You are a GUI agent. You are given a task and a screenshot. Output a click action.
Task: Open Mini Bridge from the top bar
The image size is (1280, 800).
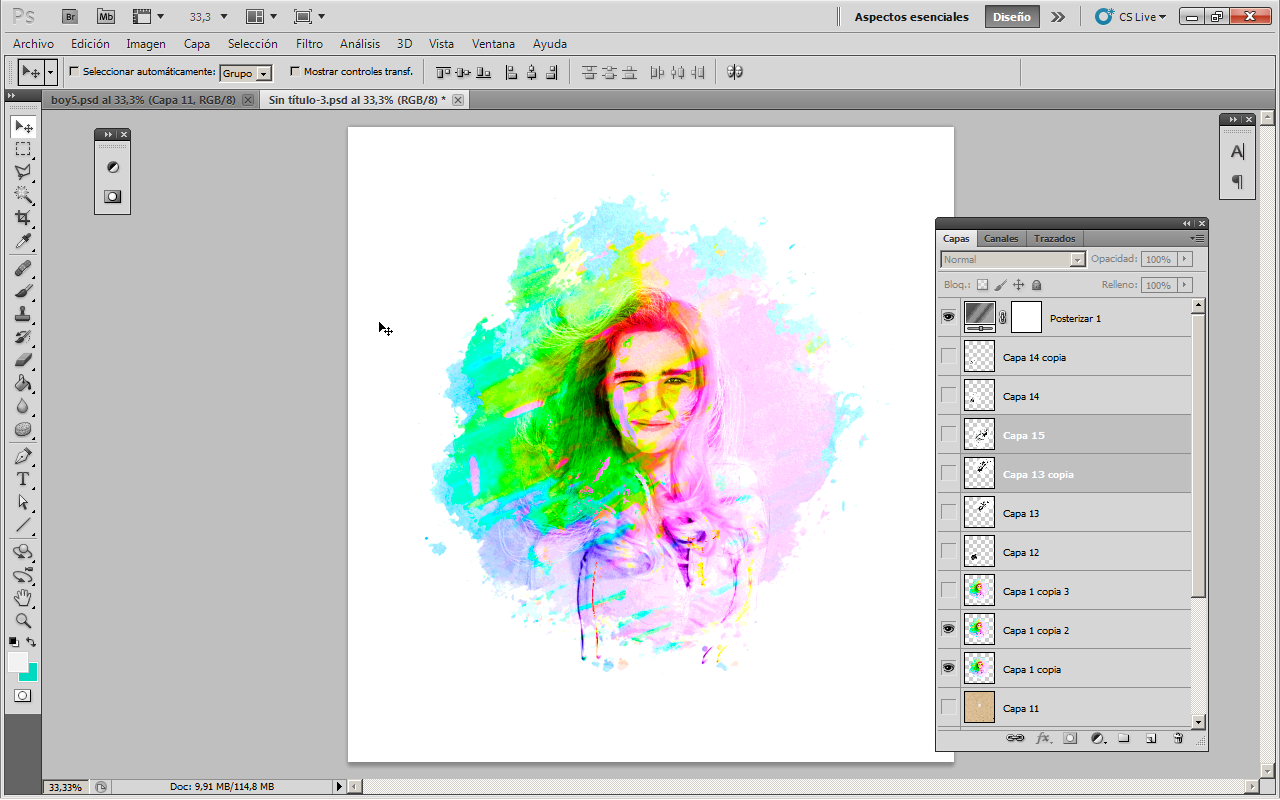105,16
